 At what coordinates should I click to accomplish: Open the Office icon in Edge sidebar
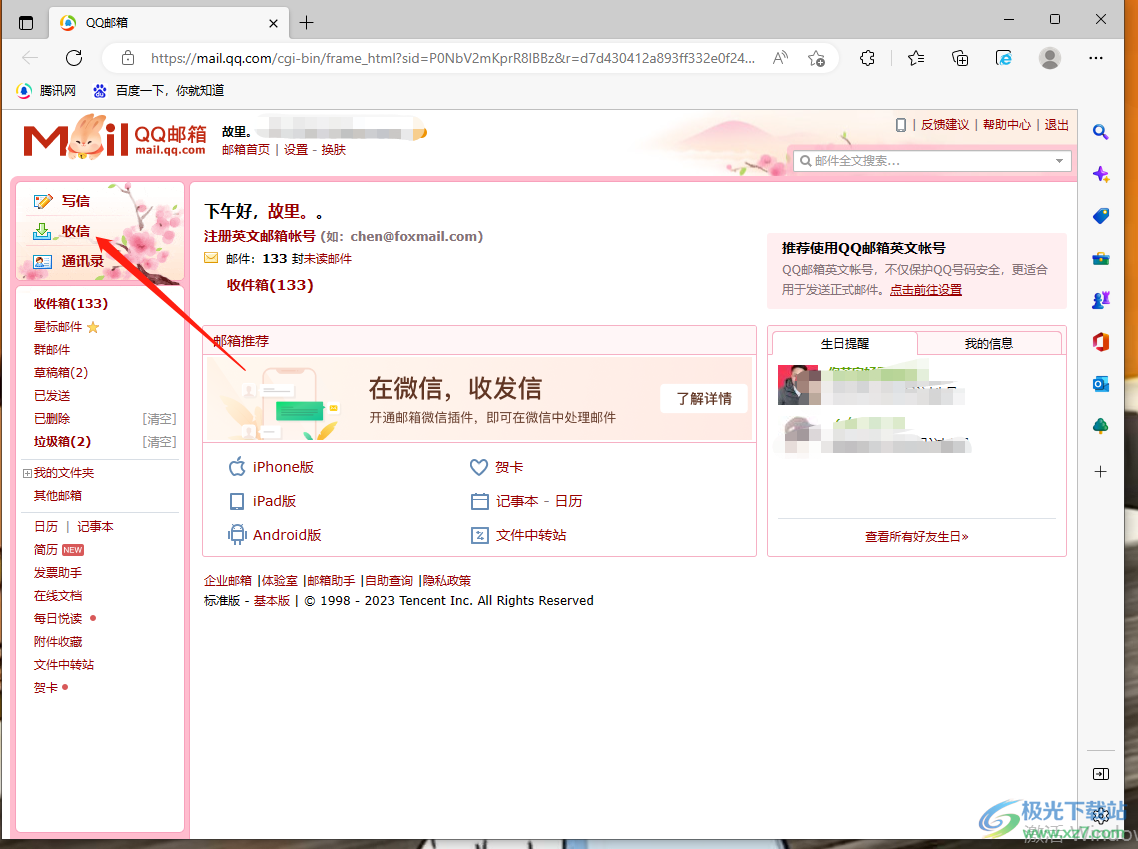point(1100,342)
